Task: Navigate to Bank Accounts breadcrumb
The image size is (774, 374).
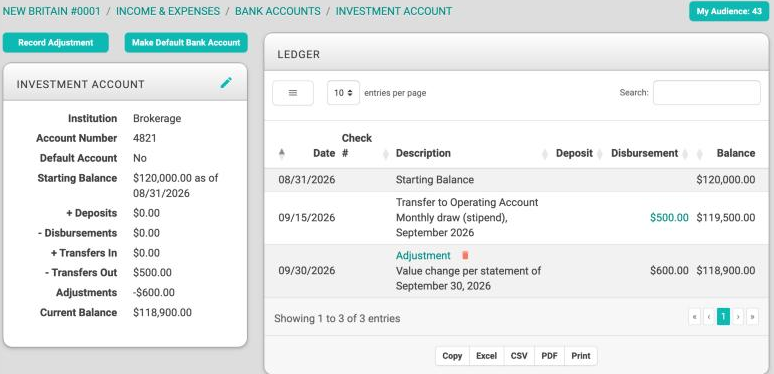Action: click(x=277, y=11)
